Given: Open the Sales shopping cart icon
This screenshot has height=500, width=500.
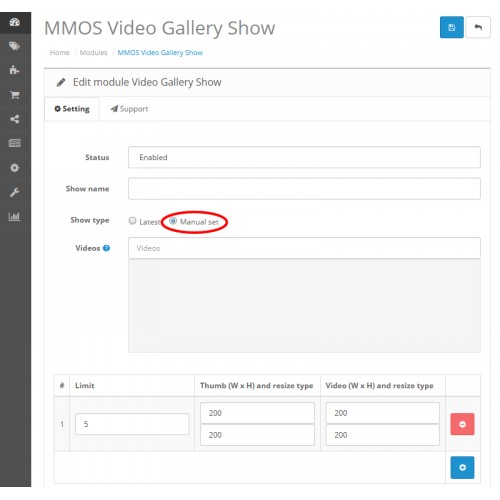Looking at the screenshot, I should point(15,95).
